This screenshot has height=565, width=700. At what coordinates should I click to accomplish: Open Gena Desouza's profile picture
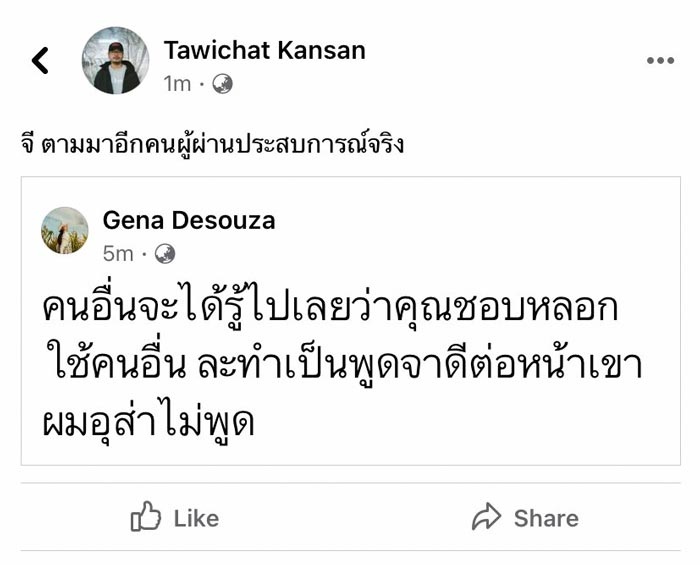(x=65, y=230)
